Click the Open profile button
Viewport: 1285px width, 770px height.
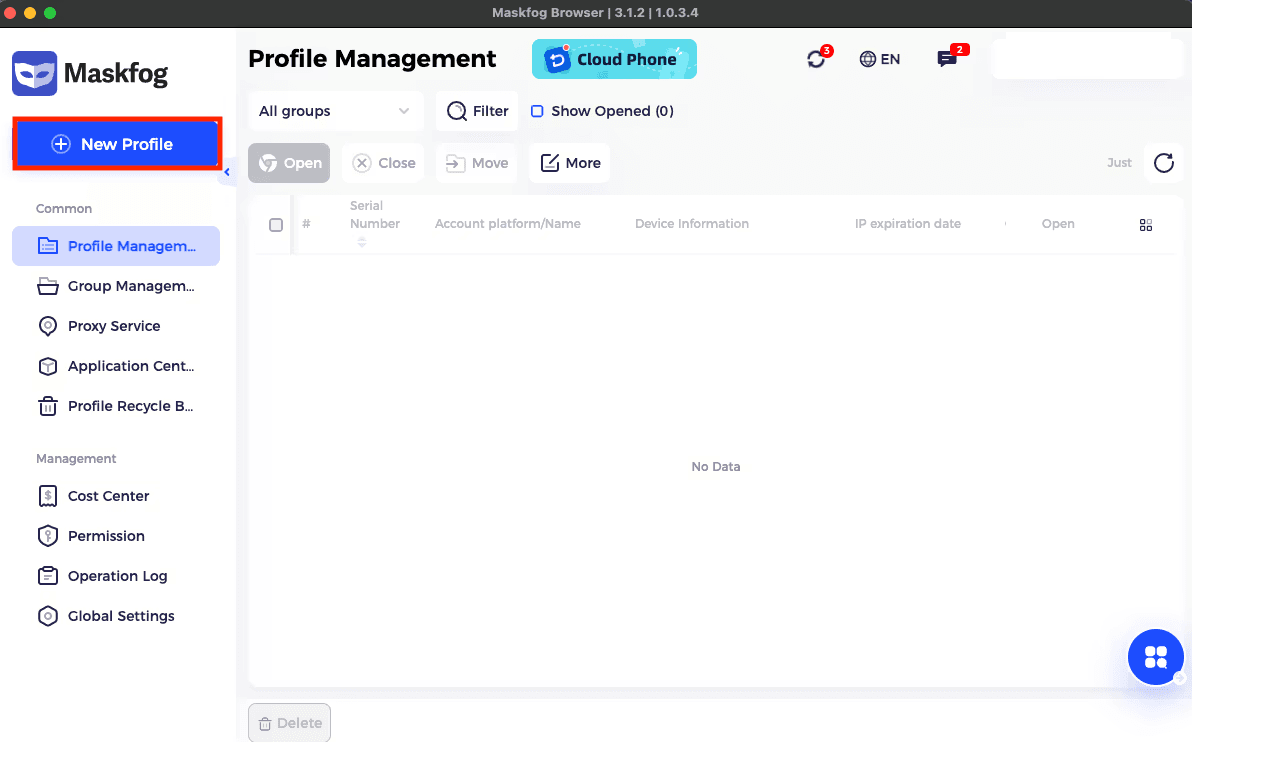pyautogui.click(x=289, y=163)
